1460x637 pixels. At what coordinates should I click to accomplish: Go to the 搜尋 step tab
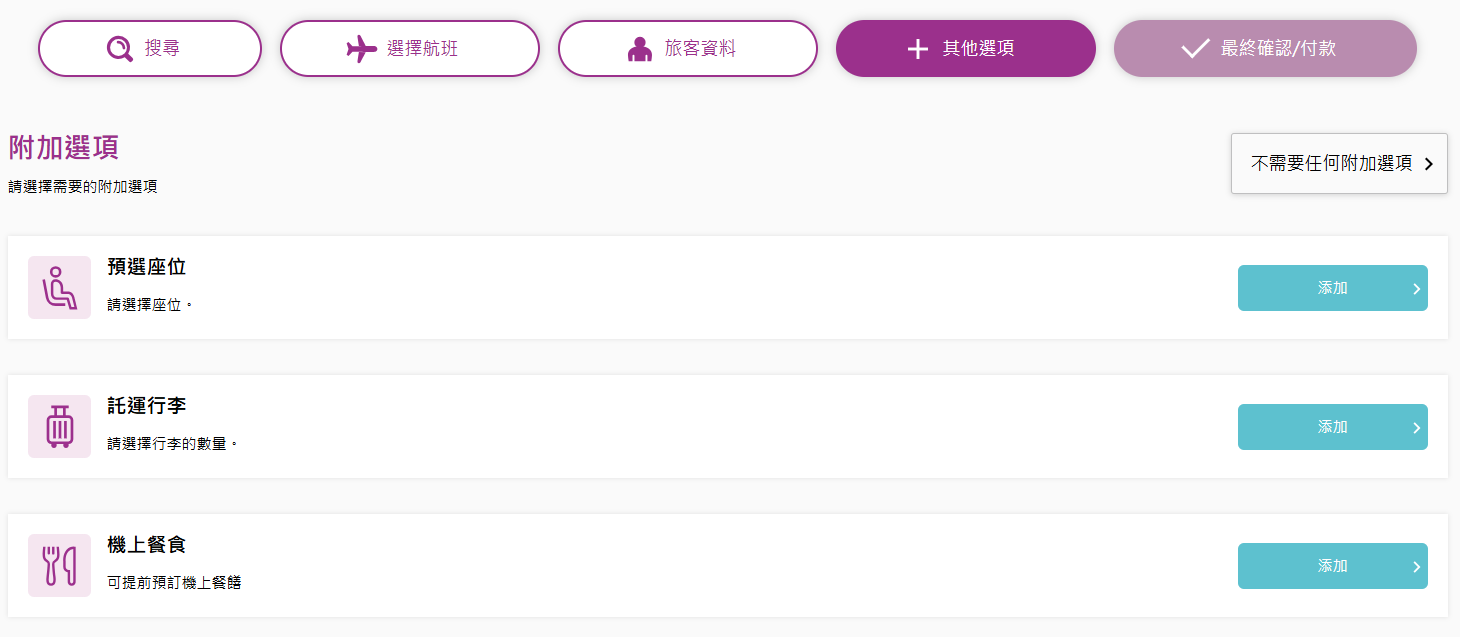point(150,48)
